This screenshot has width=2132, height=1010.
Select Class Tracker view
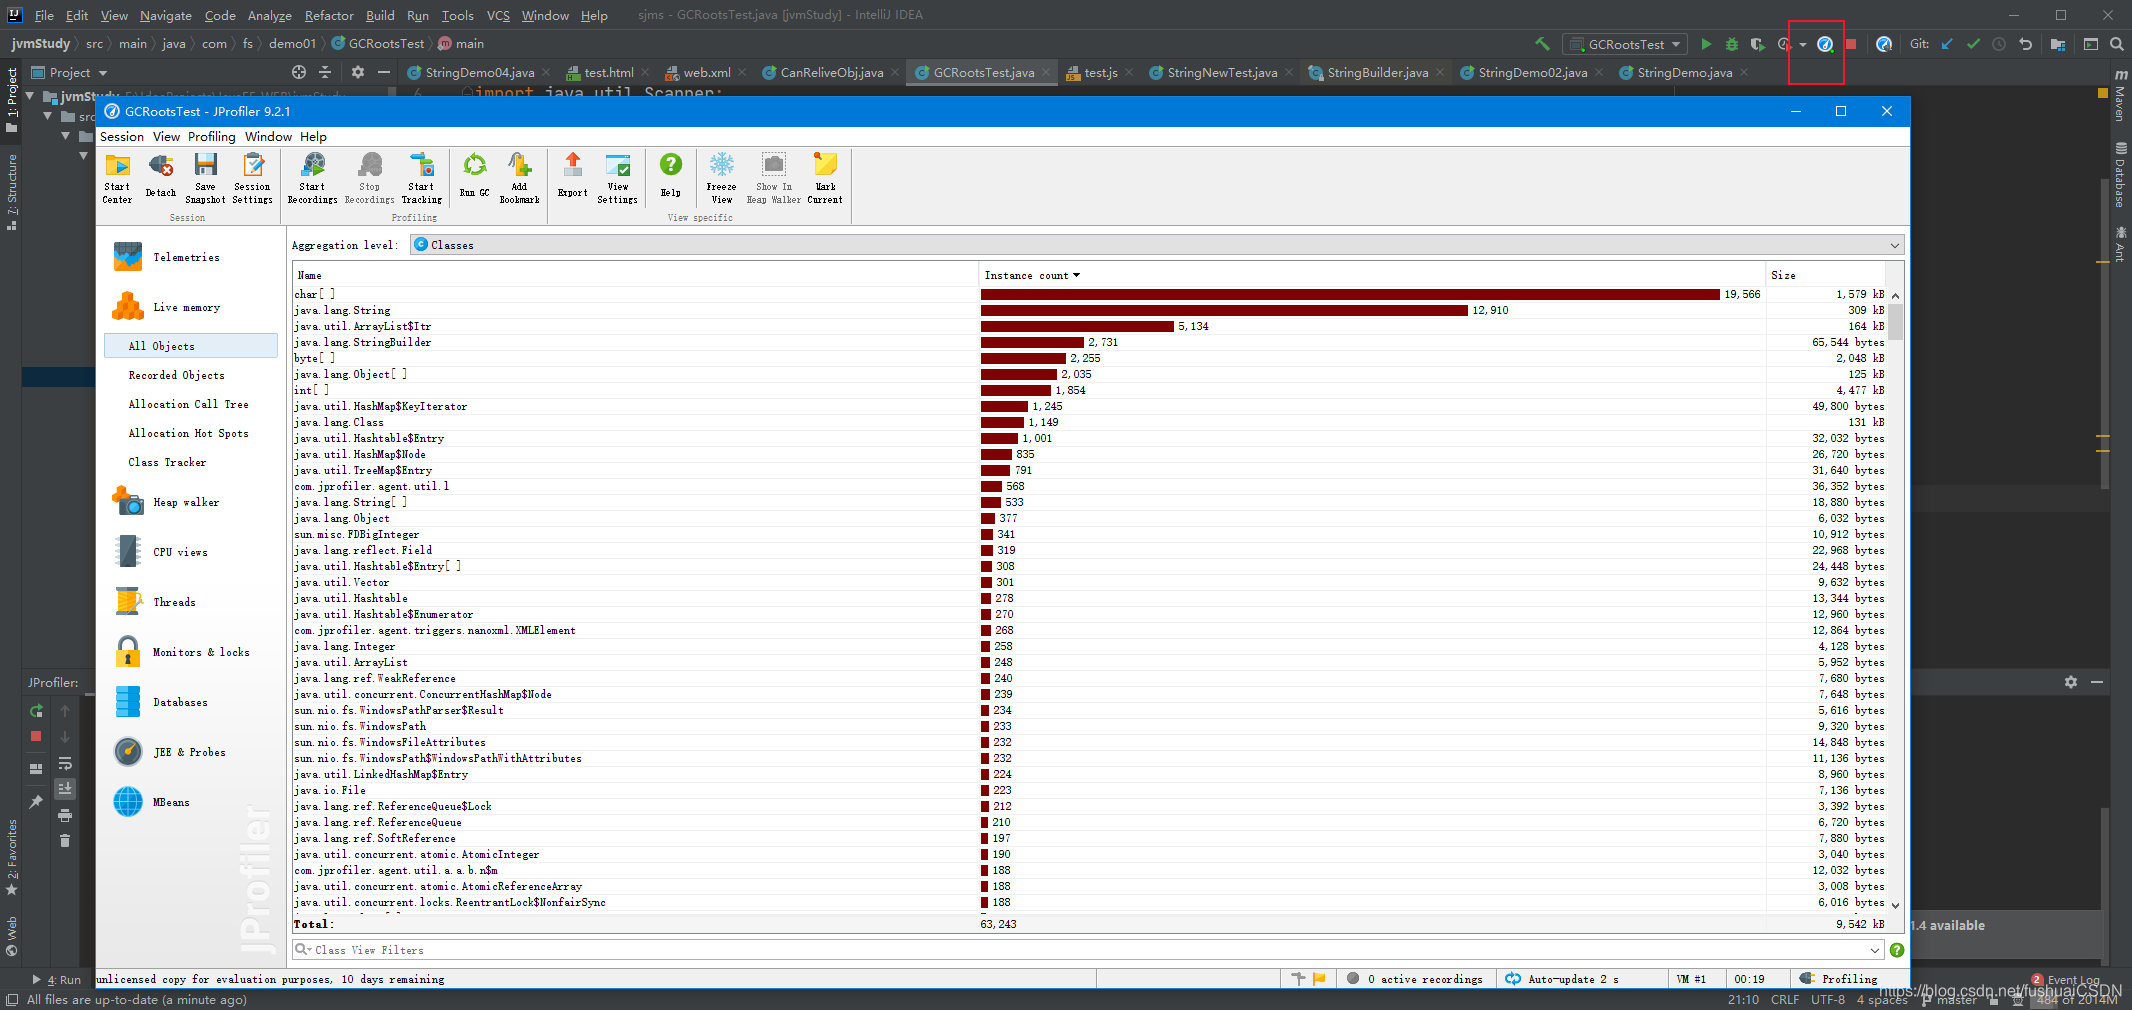tap(167, 462)
